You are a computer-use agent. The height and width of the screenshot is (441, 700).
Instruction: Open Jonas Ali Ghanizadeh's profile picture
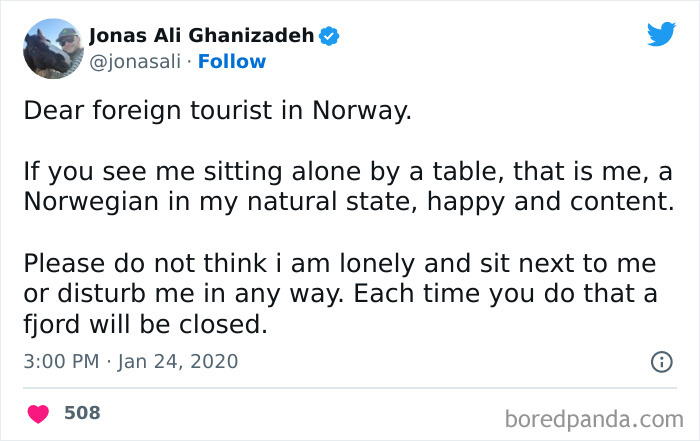coord(52,49)
